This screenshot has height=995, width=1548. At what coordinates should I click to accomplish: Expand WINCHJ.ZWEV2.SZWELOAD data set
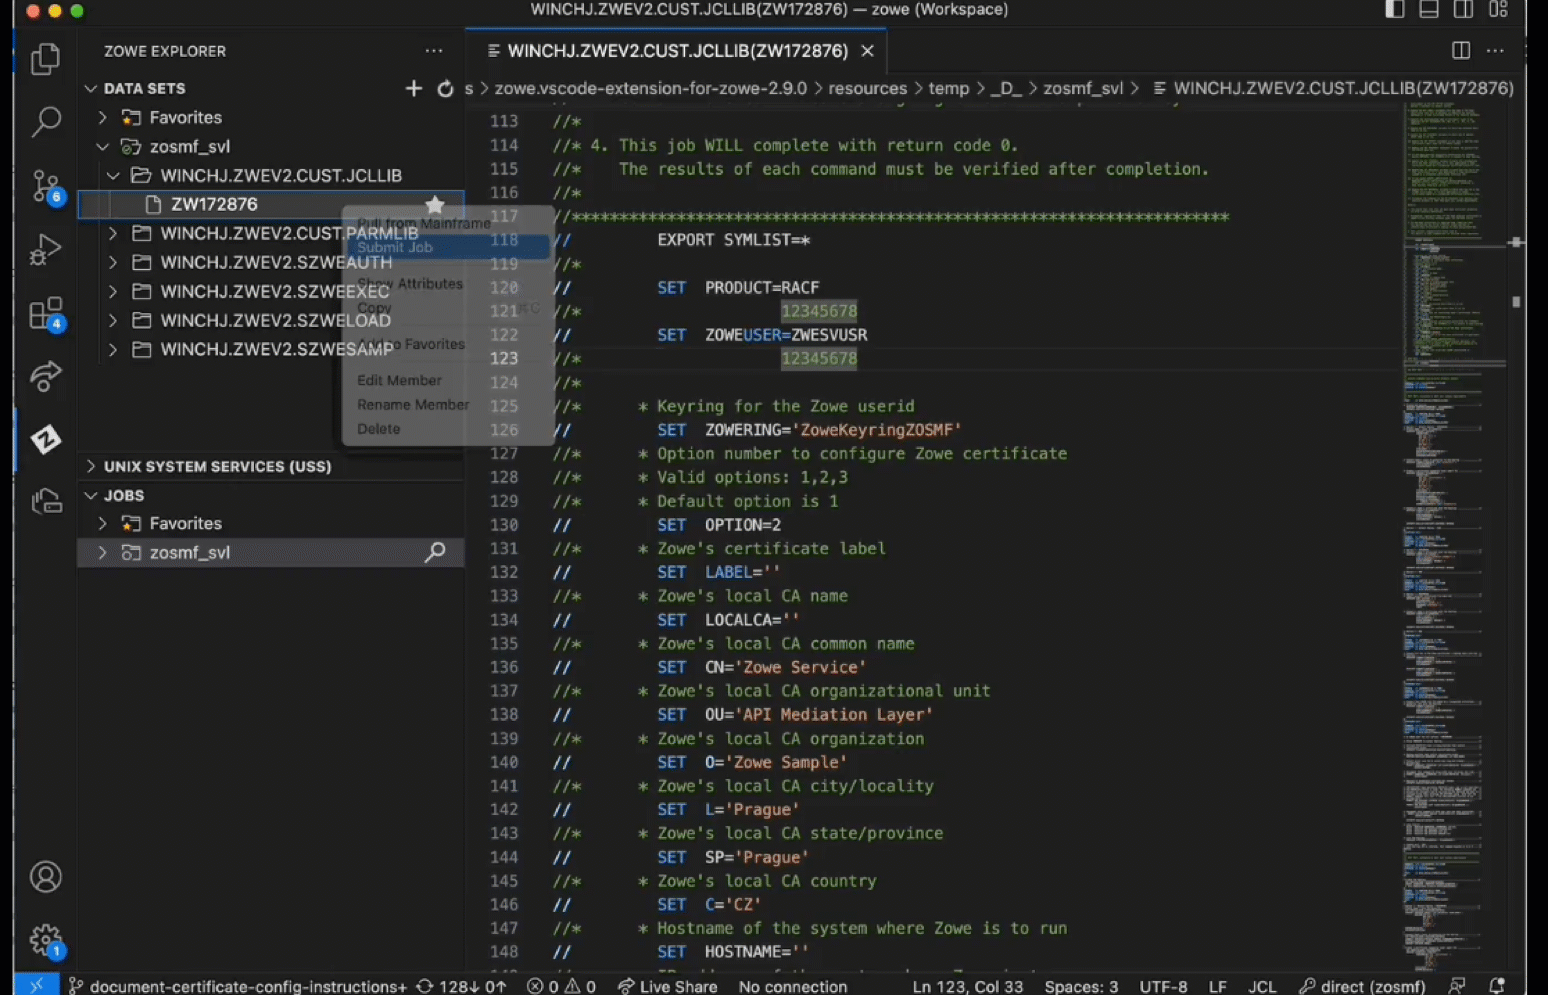113,320
